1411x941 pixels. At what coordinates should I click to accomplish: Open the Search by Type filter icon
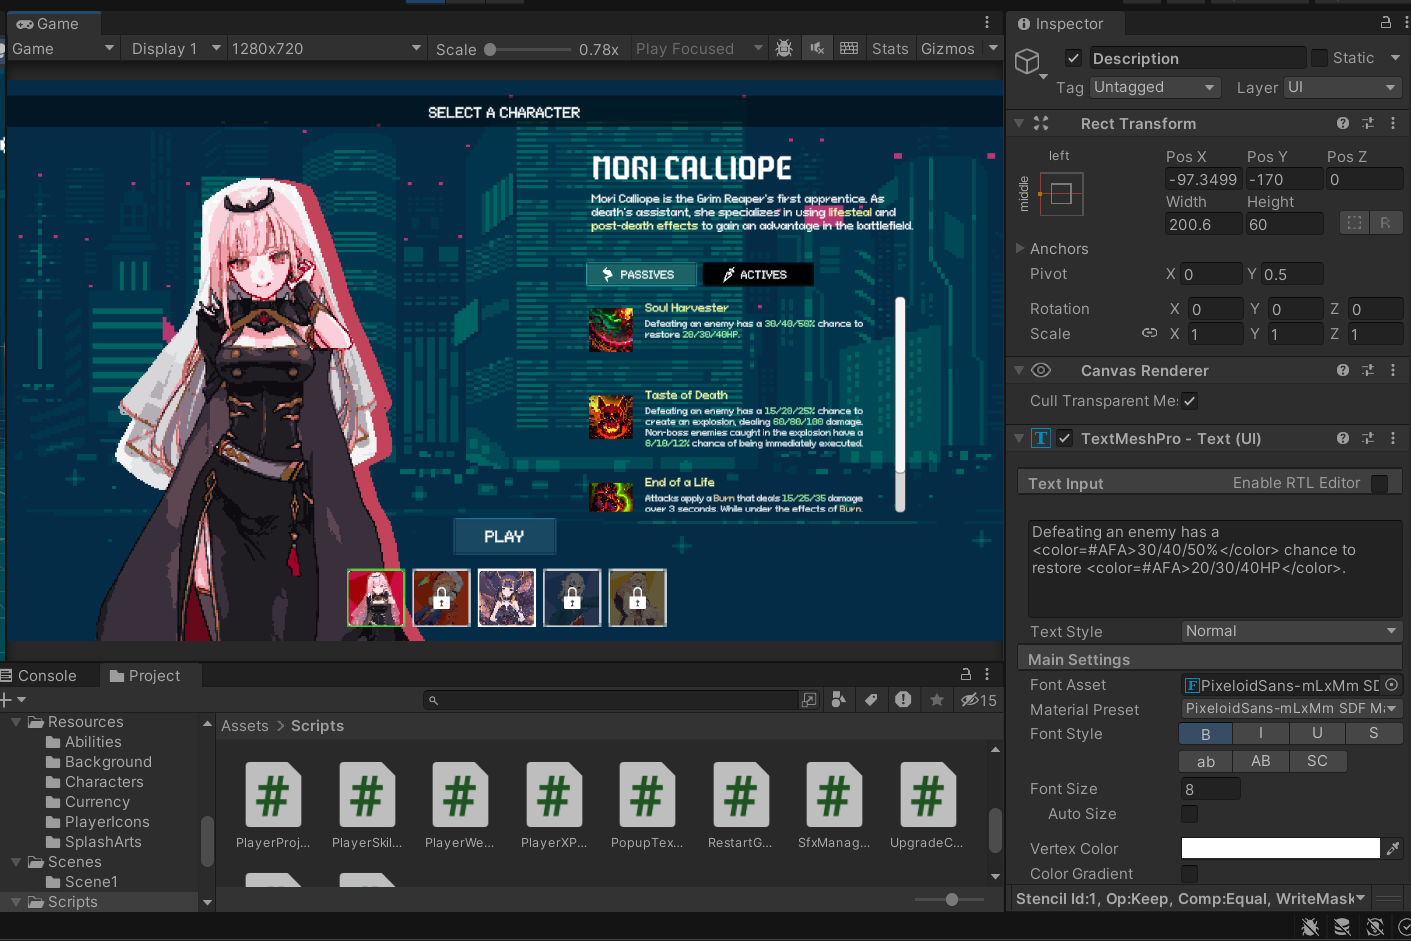(x=839, y=700)
